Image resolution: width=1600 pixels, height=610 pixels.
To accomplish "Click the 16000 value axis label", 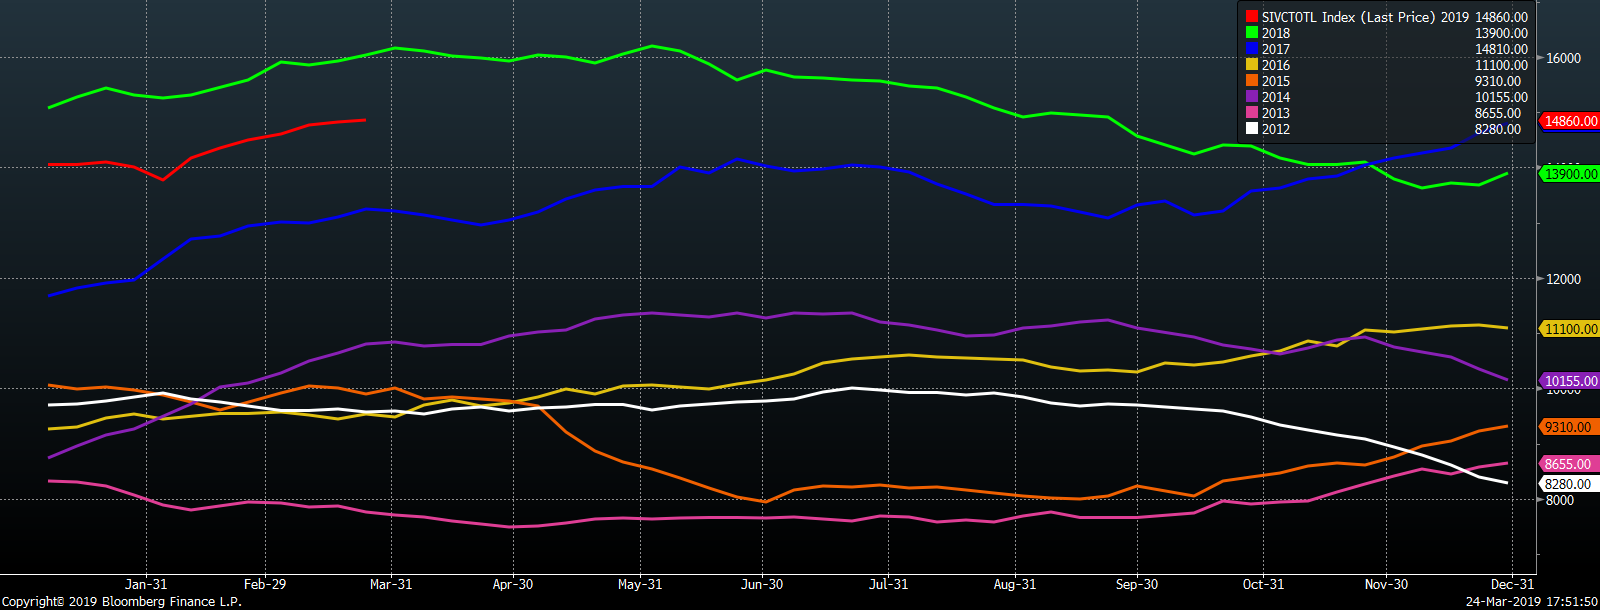I will point(1563,58).
